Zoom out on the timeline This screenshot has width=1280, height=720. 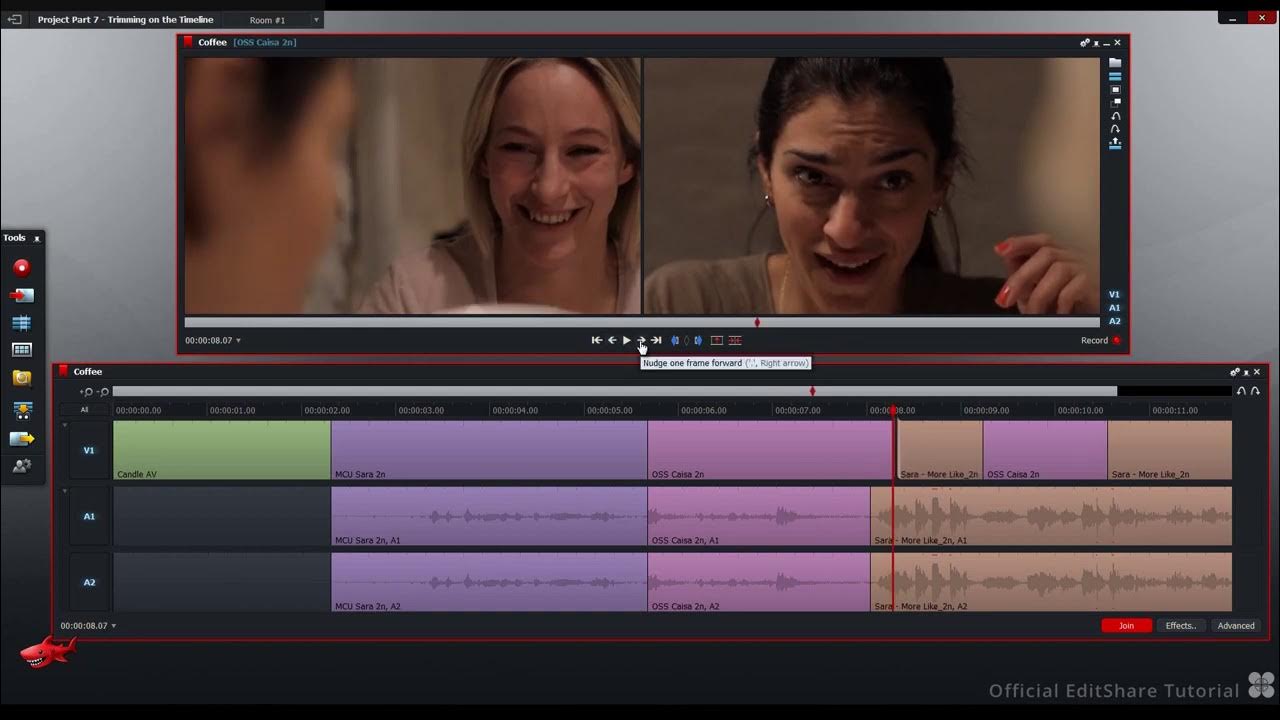[102, 392]
